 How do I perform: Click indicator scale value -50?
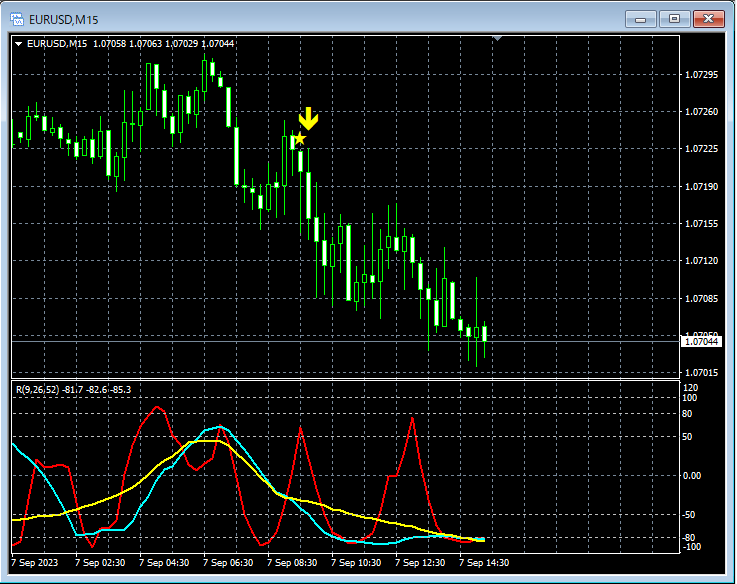pyautogui.click(x=689, y=514)
